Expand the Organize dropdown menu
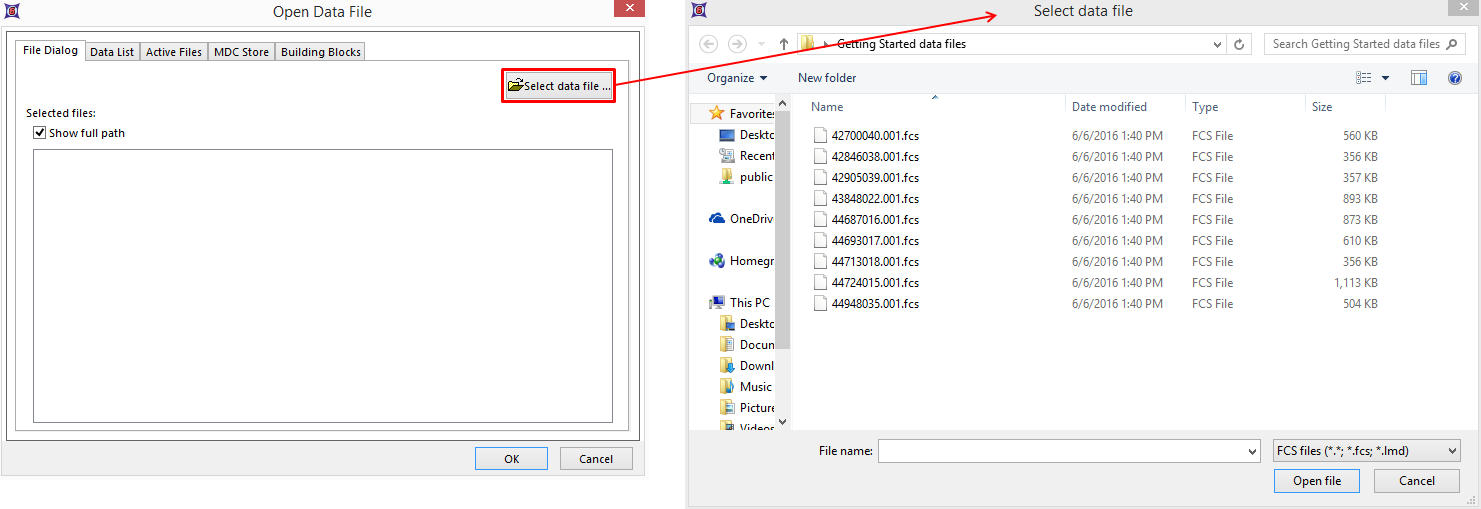Viewport: 1481px width, 509px height. (x=737, y=78)
